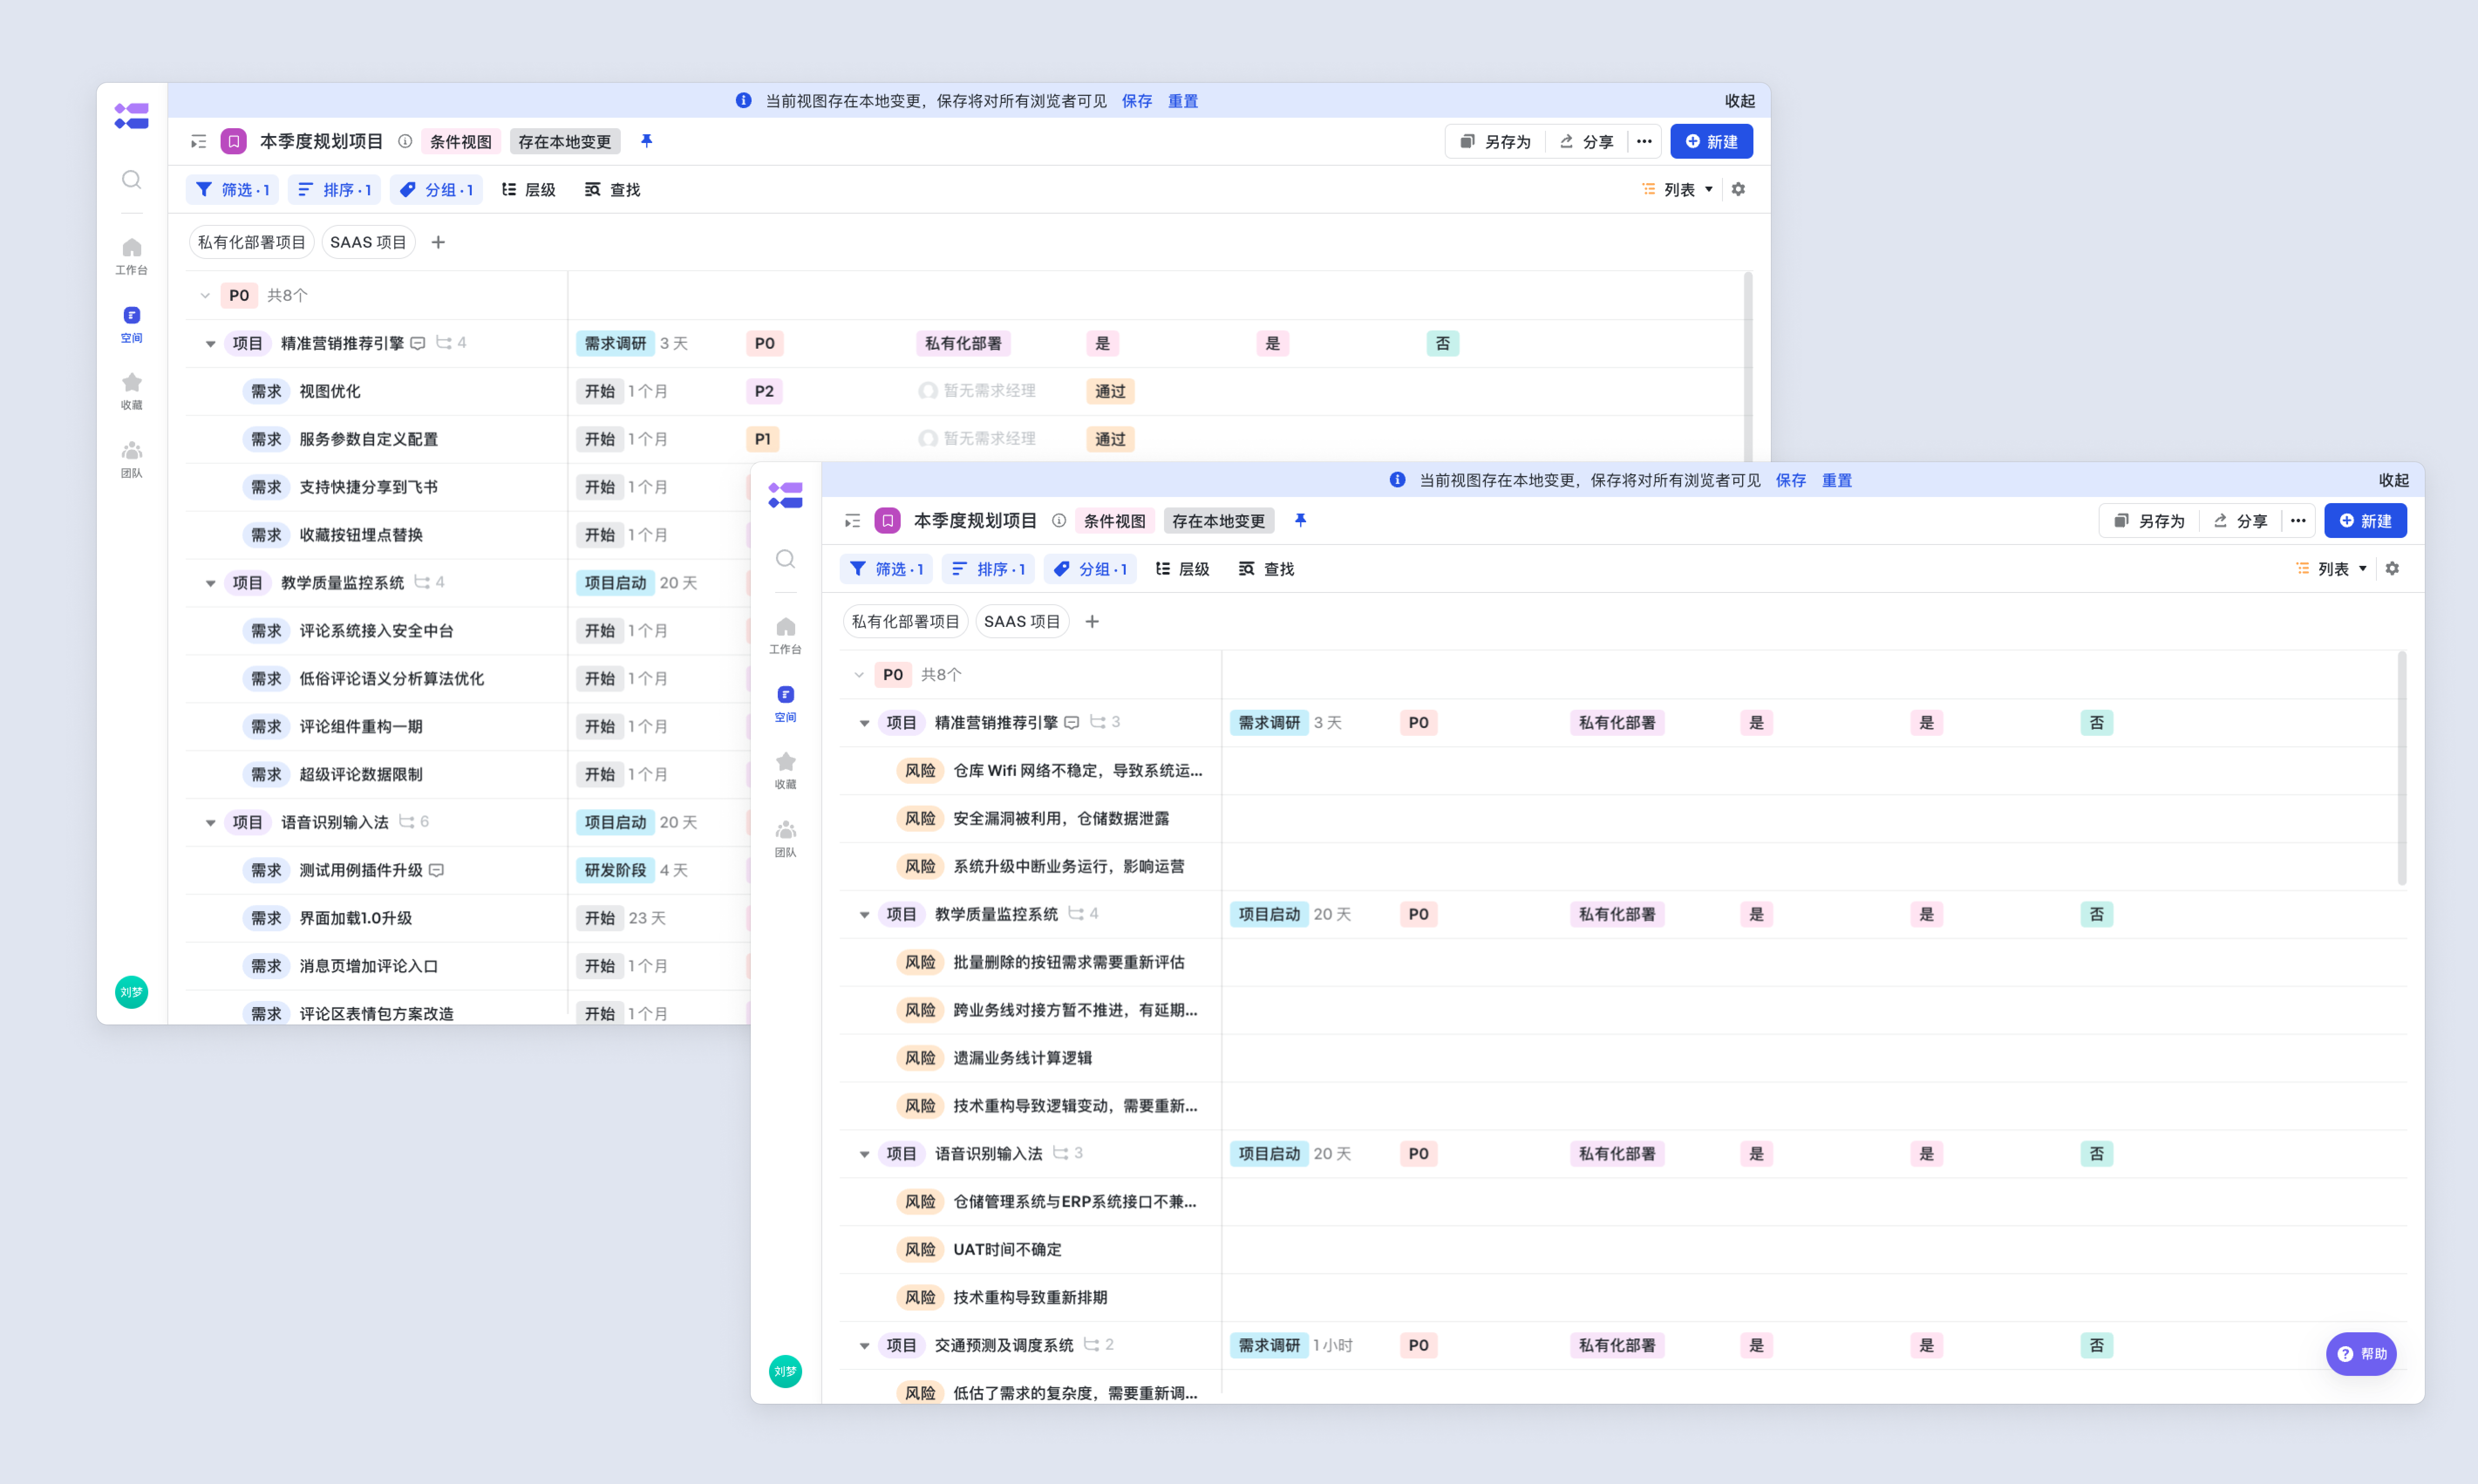Viewport: 2478px width, 1484px height.
Task: Add a new tab with plus in back window
Action: tap(438, 242)
